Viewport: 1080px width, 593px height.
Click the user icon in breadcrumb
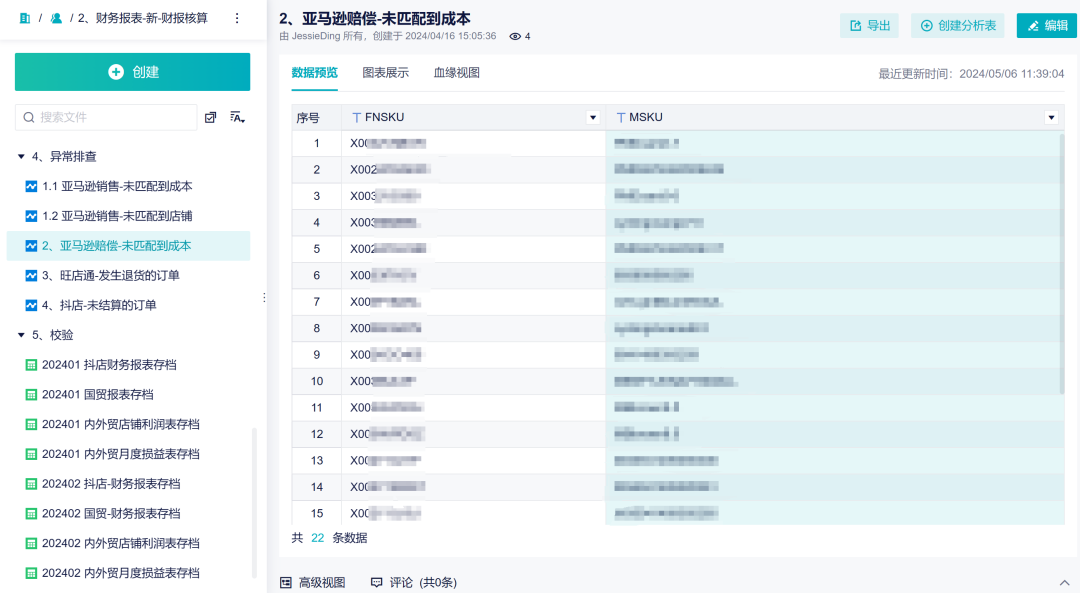point(56,18)
